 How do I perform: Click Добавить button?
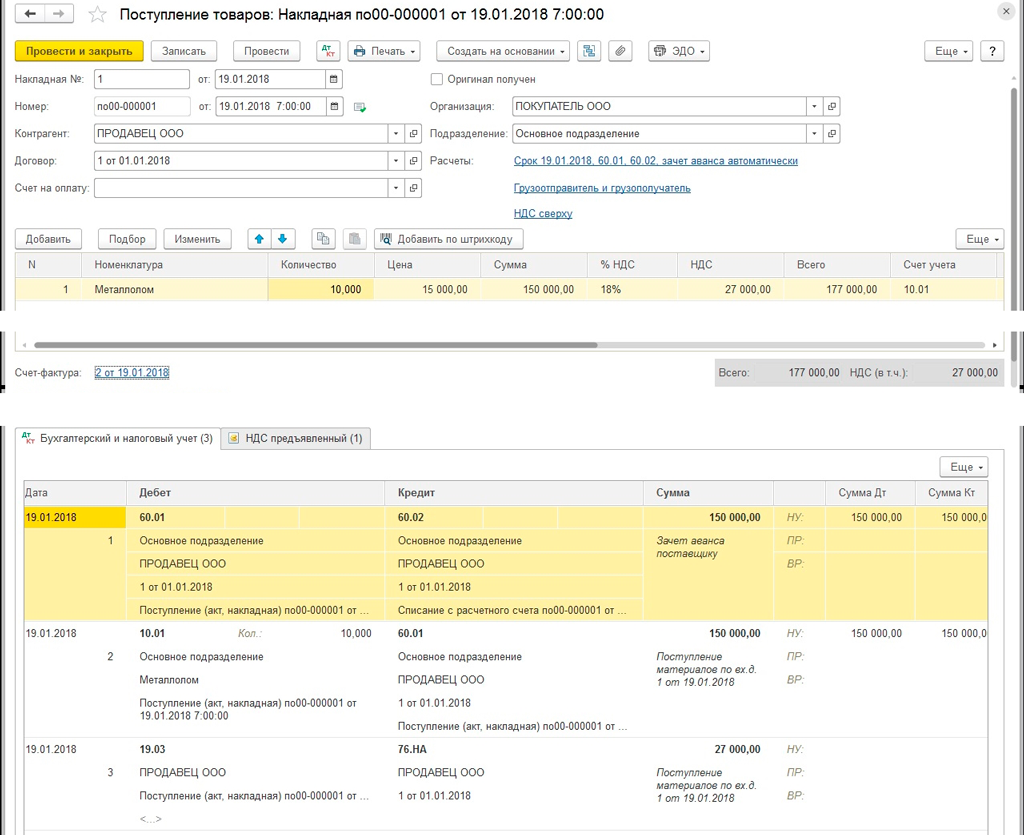coord(48,239)
